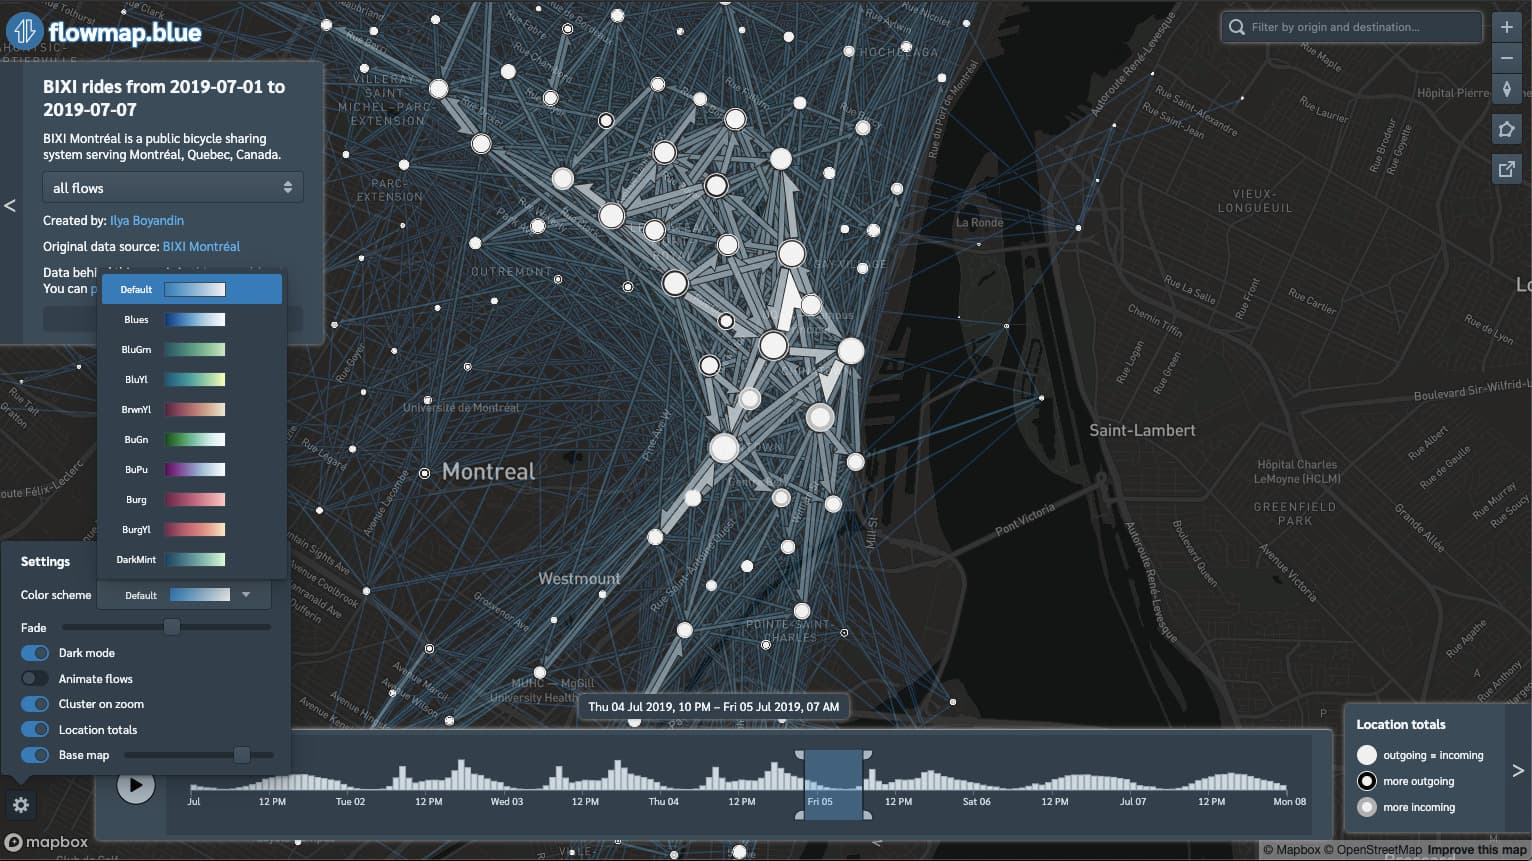Zoom in with the plus button

(x=1506, y=27)
